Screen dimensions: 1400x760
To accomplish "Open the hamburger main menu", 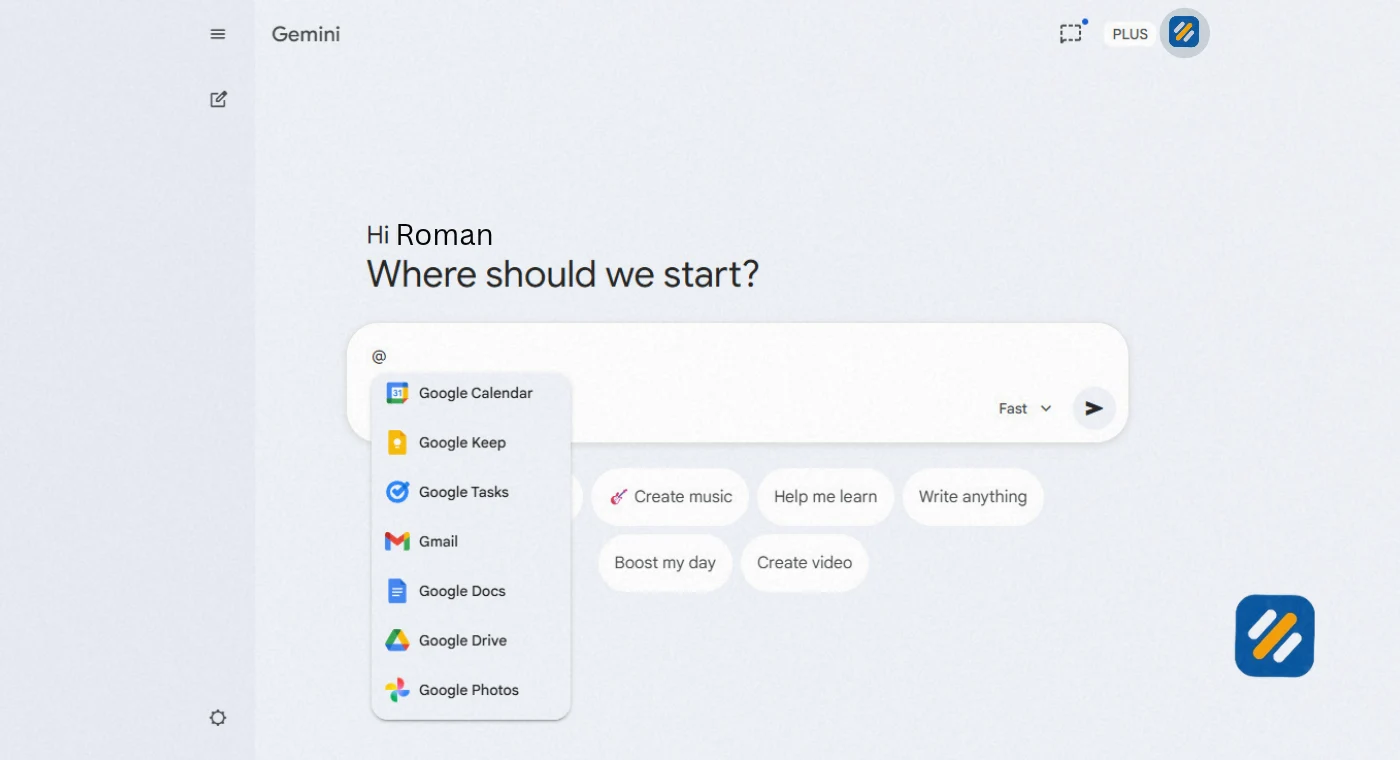I will click(218, 34).
